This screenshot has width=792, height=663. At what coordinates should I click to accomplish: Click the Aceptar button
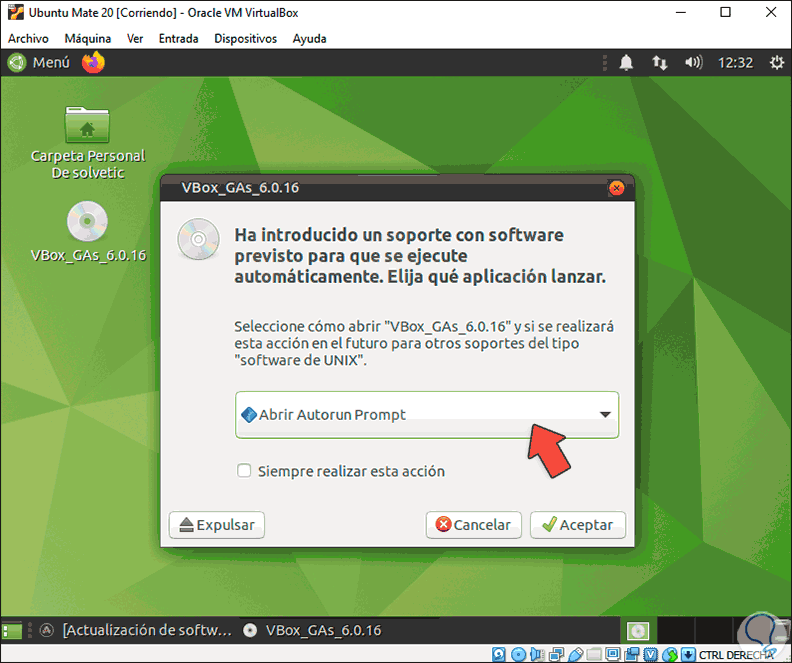click(x=578, y=525)
